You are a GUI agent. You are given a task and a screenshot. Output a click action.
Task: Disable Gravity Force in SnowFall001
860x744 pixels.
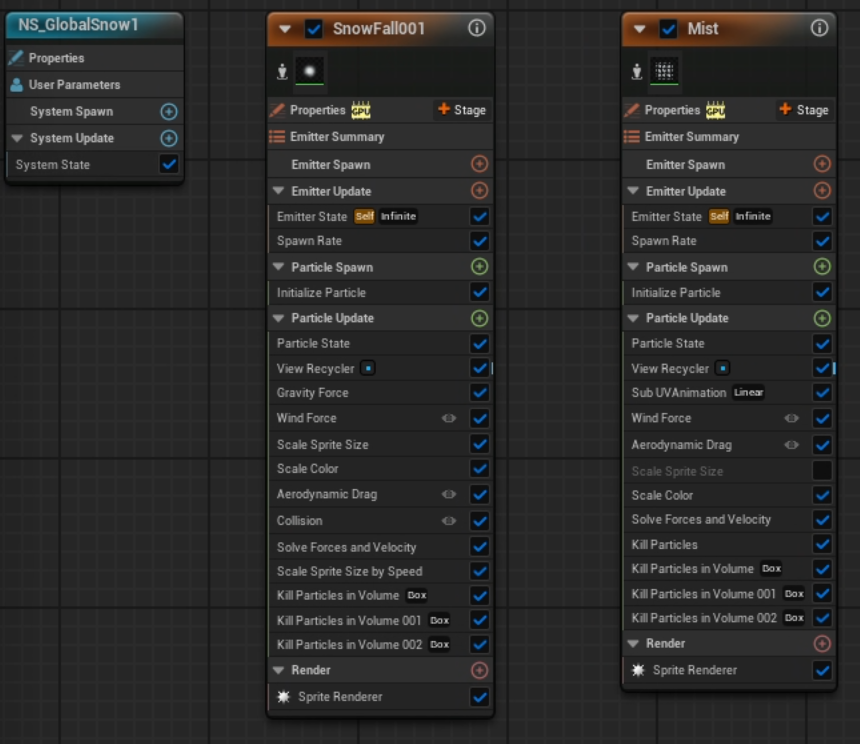(480, 393)
